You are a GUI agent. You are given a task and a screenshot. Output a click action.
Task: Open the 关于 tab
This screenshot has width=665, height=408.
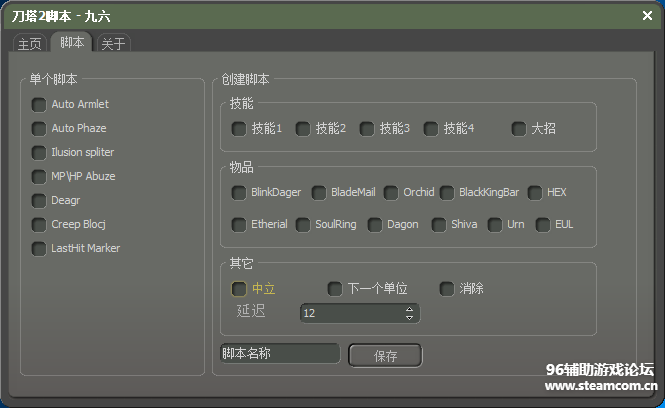[113, 43]
